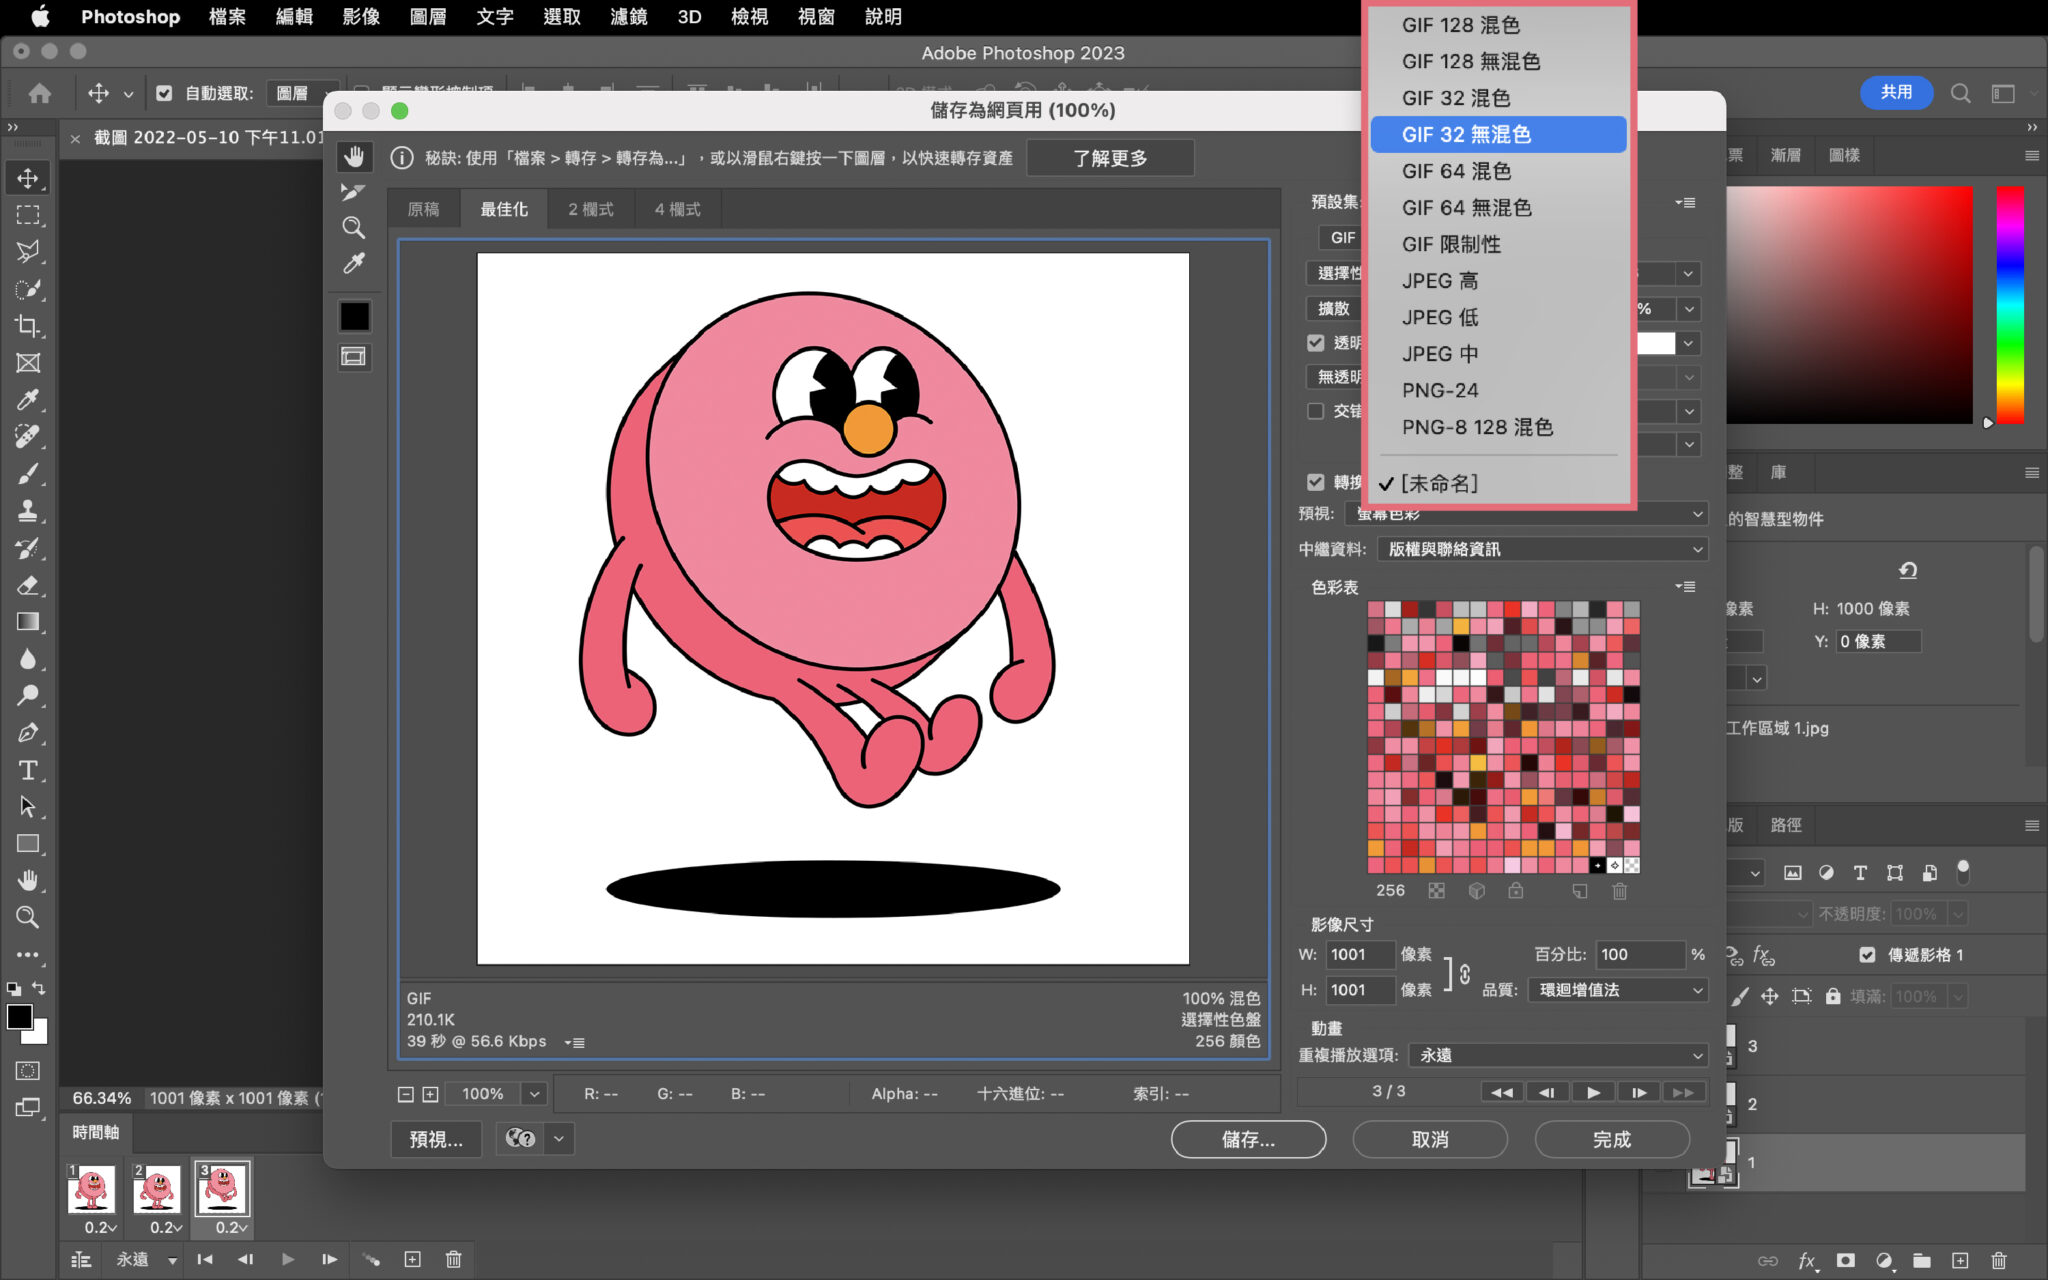Image resolution: width=2048 pixels, height=1280 pixels.
Task: Select the Type tool in the left toolbar
Action: tap(28, 771)
